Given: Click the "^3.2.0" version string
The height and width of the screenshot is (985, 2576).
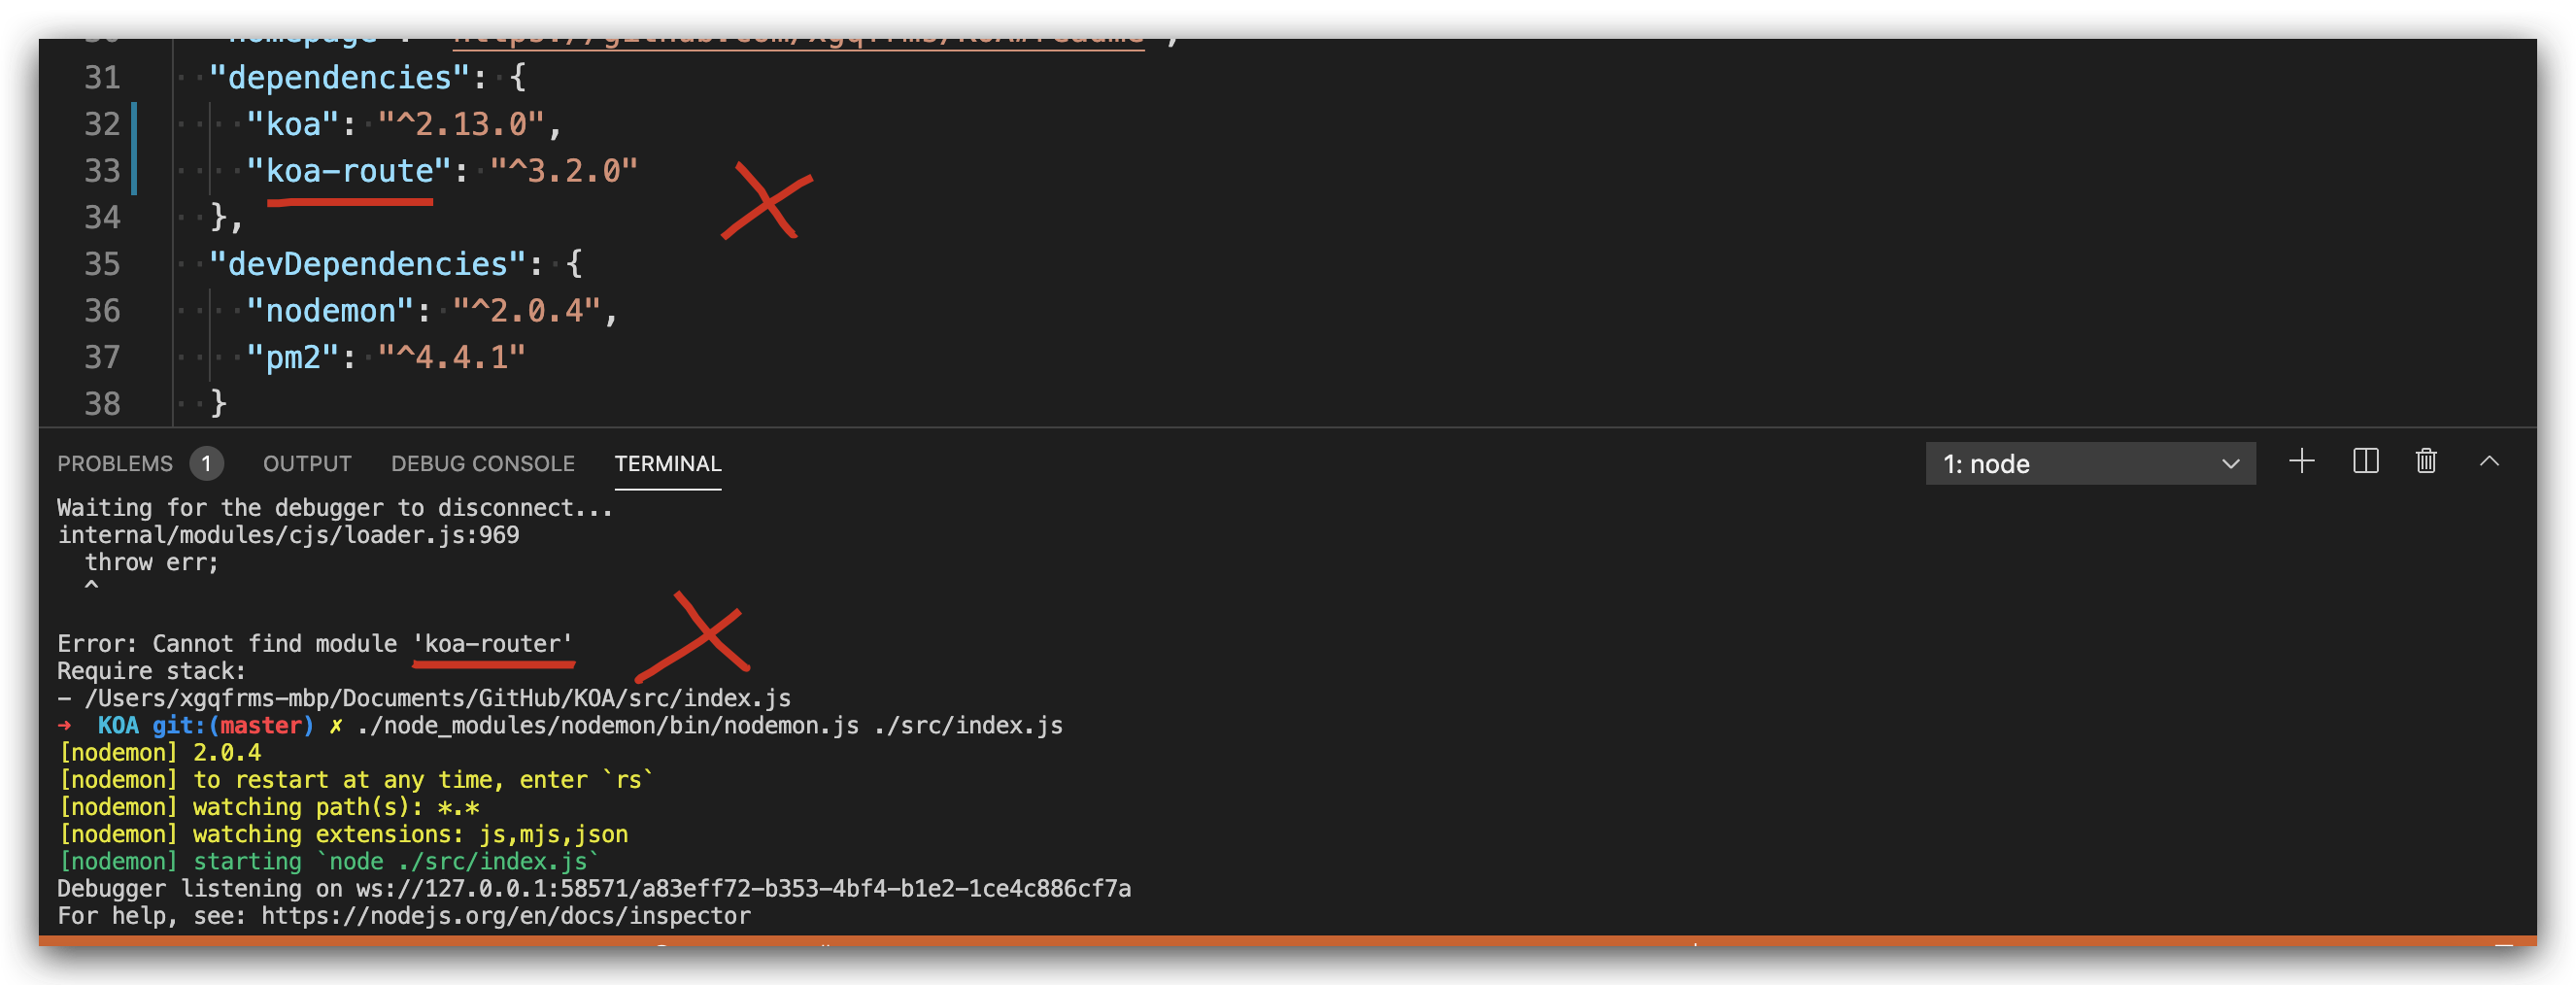Looking at the screenshot, I should (x=564, y=171).
